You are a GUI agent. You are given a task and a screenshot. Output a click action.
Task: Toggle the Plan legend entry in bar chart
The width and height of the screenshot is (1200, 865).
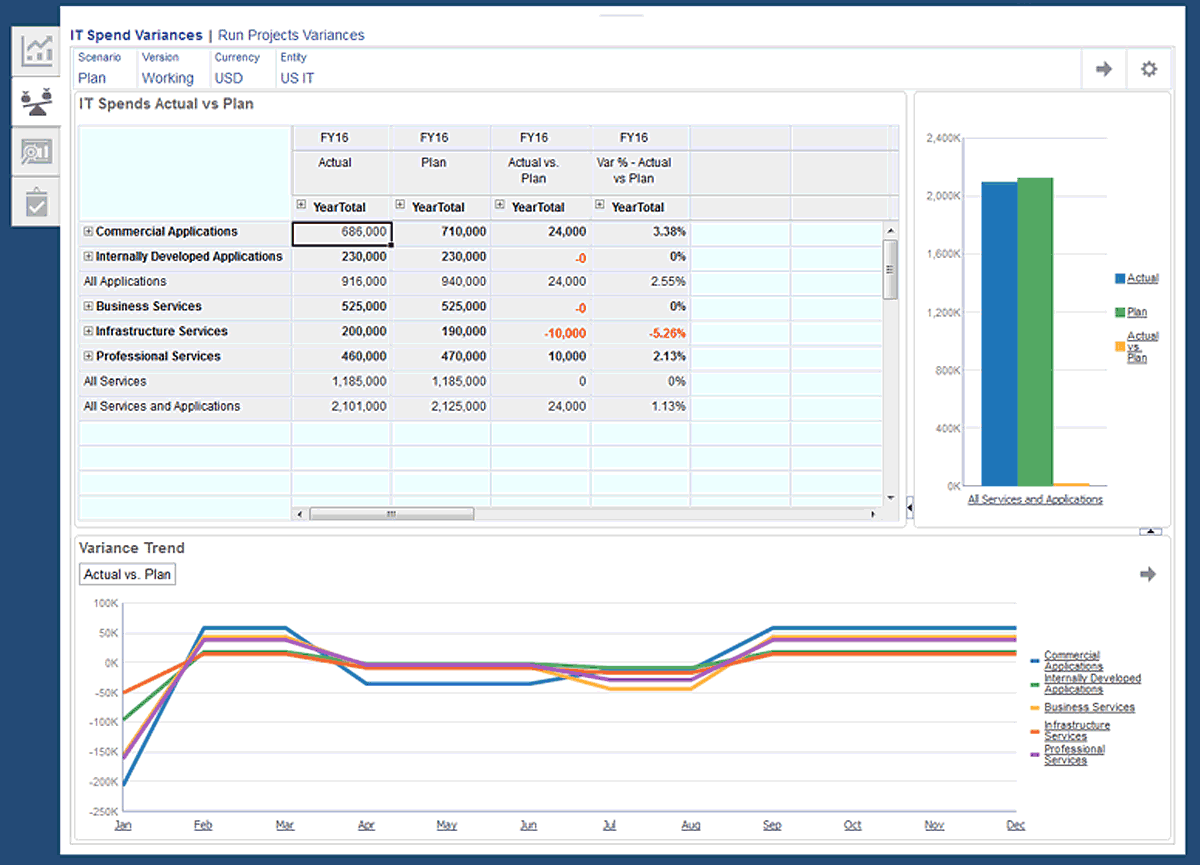pyautogui.click(x=1136, y=312)
